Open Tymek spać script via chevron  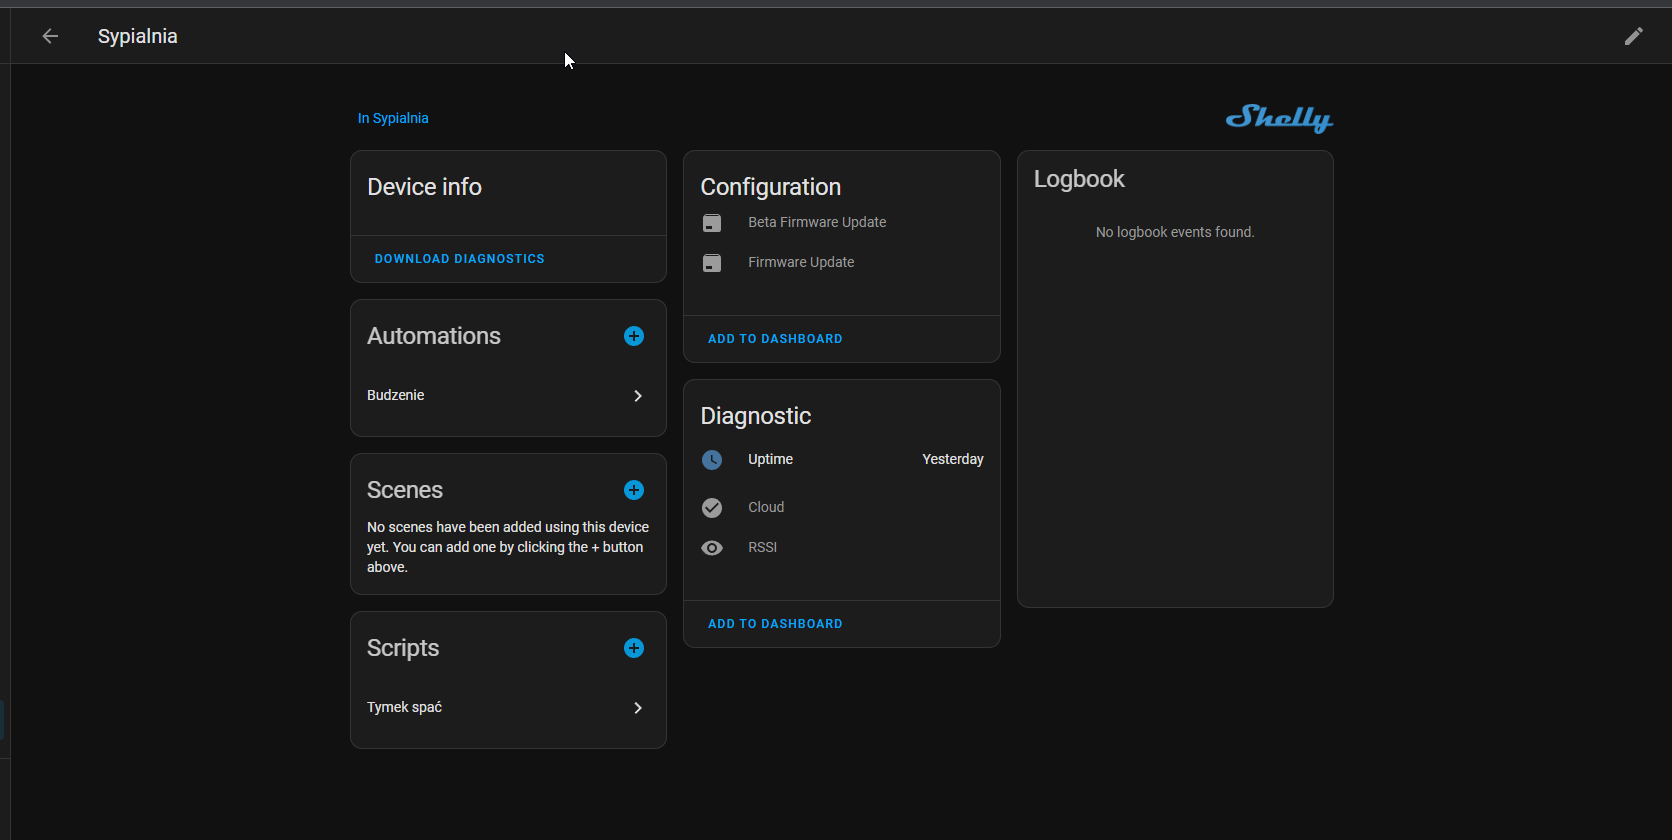click(638, 708)
